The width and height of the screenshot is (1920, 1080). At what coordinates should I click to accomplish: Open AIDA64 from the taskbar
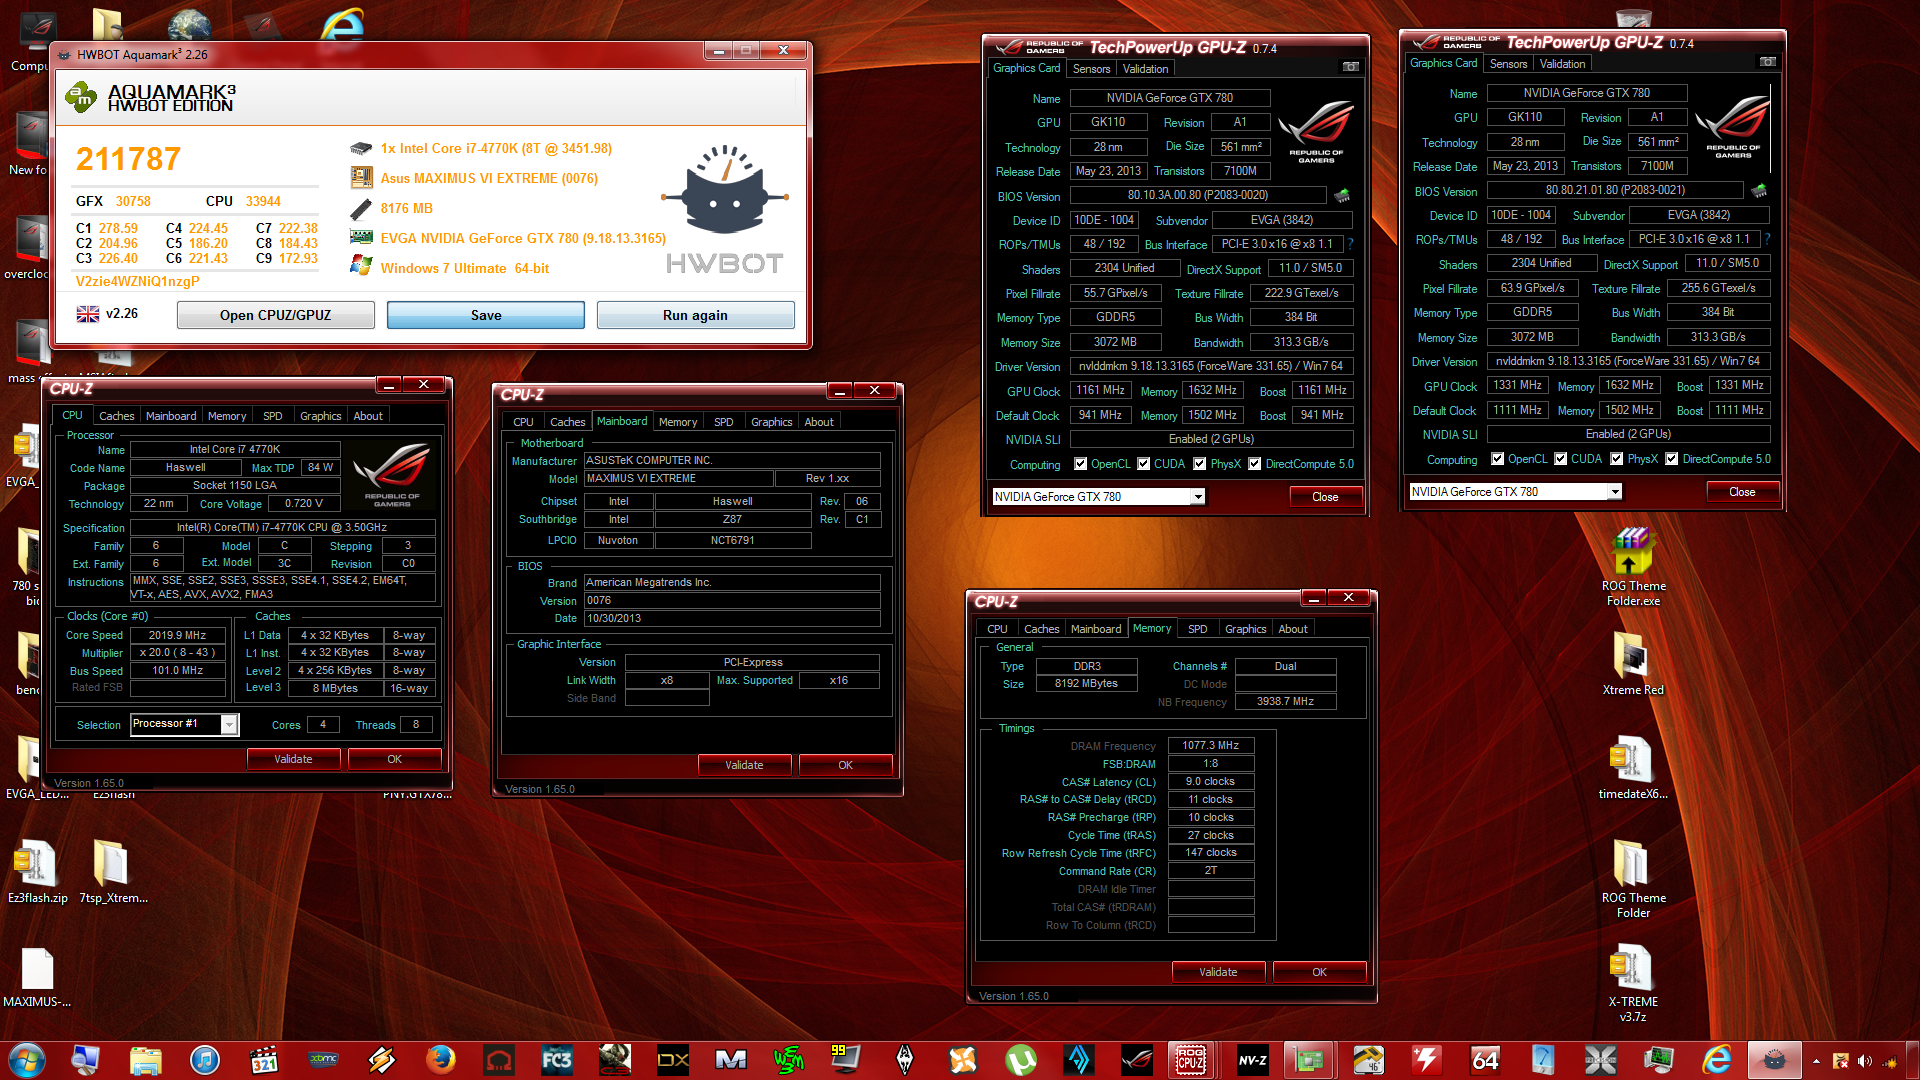tap(1485, 1059)
